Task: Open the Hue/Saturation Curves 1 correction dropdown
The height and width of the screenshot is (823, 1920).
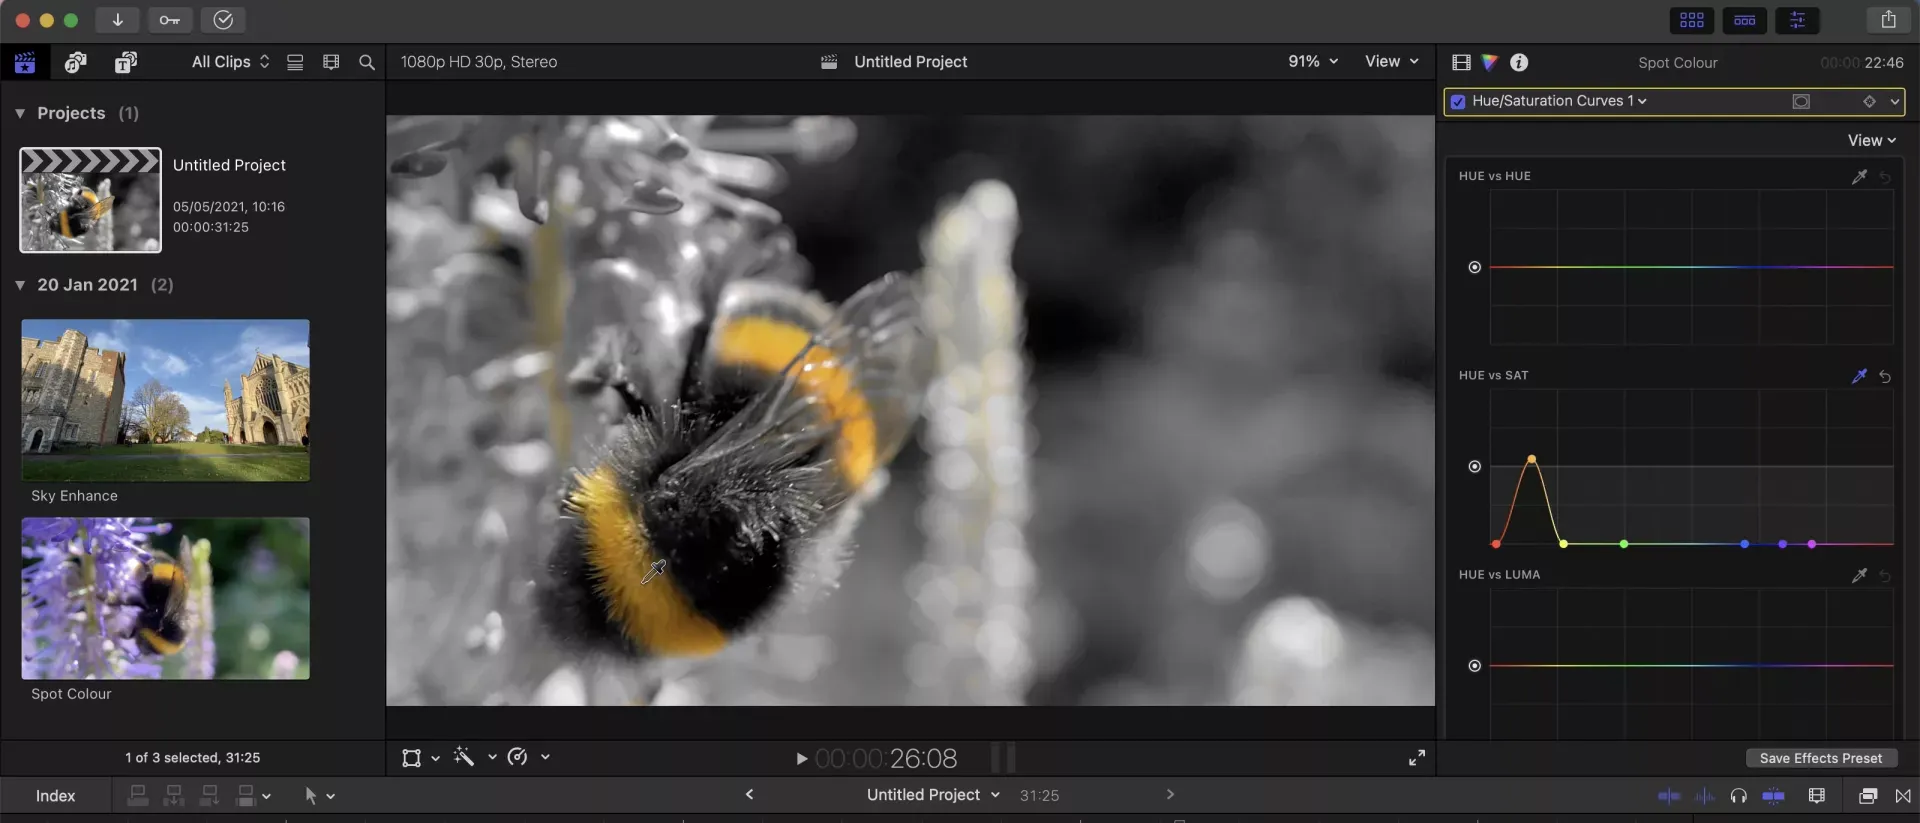Action: point(1559,101)
